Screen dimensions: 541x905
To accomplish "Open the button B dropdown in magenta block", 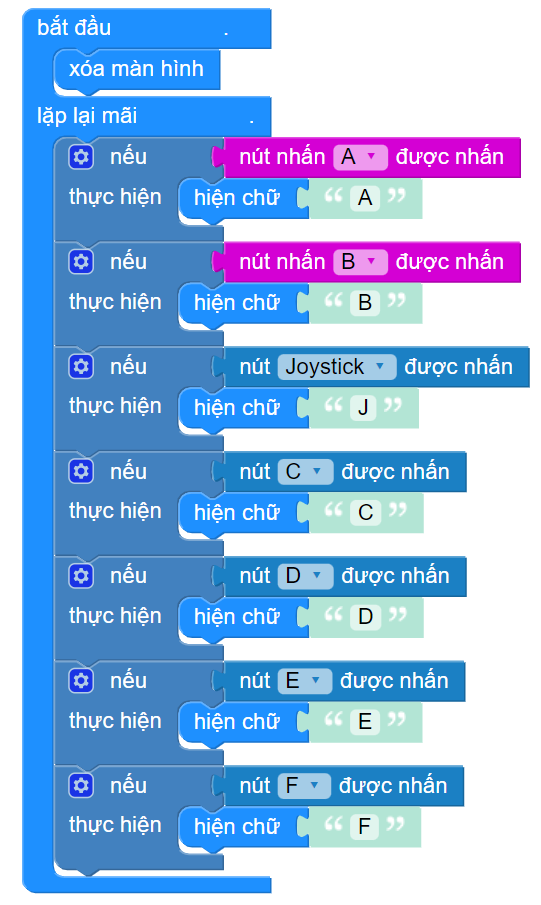I will tap(360, 262).
